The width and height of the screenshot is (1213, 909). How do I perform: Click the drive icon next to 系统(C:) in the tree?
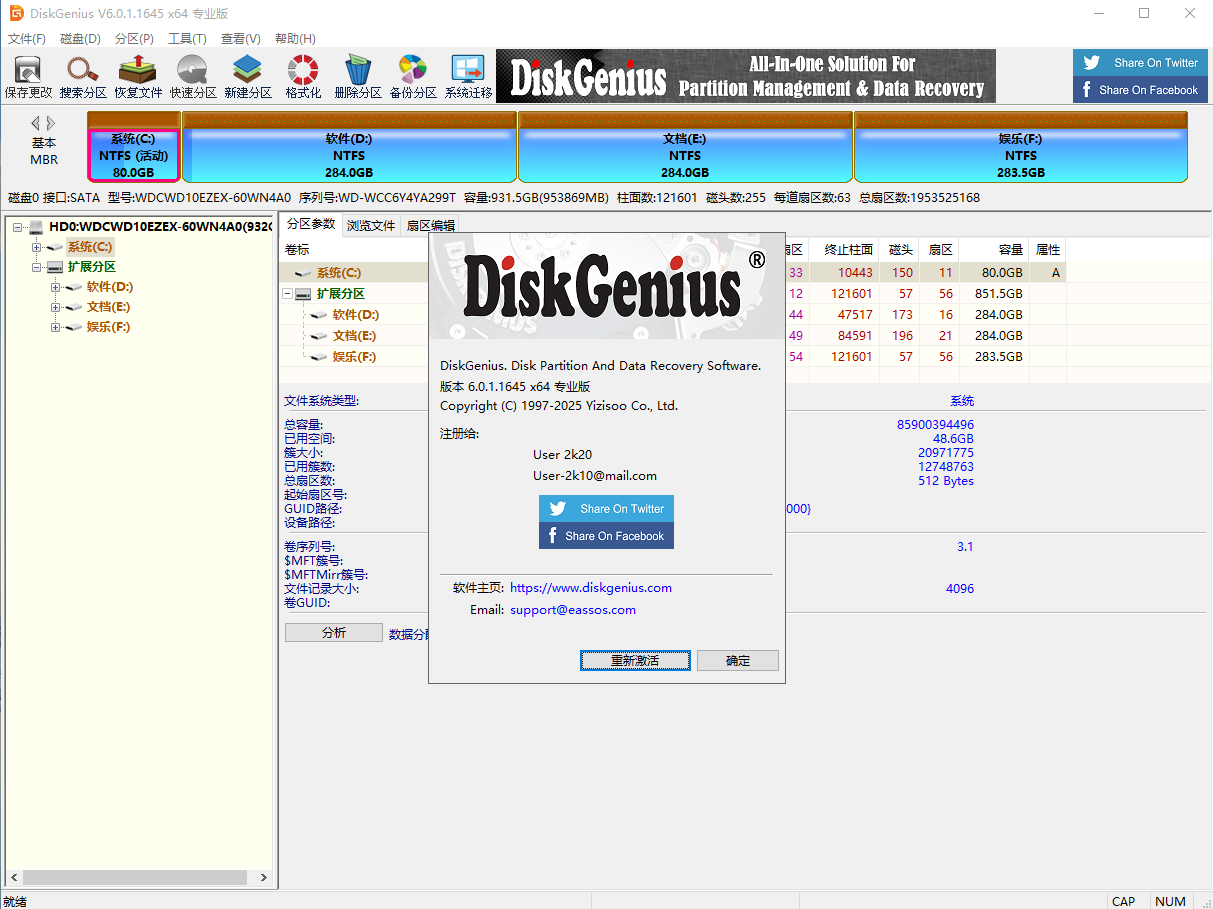(x=55, y=247)
